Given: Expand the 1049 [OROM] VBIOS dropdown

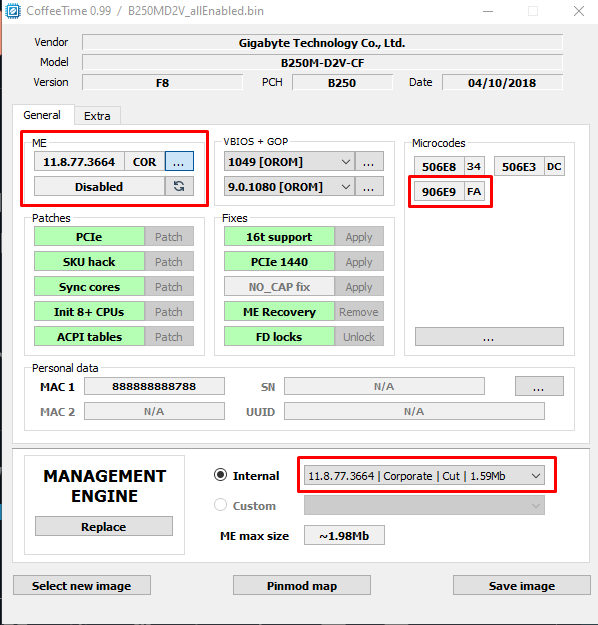Looking at the screenshot, I should pos(289,161).
